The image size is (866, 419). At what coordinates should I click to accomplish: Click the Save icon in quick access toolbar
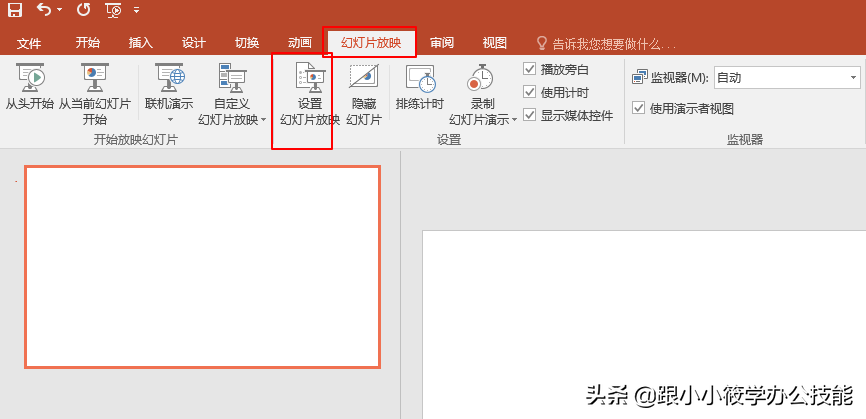tap(14, 9)
